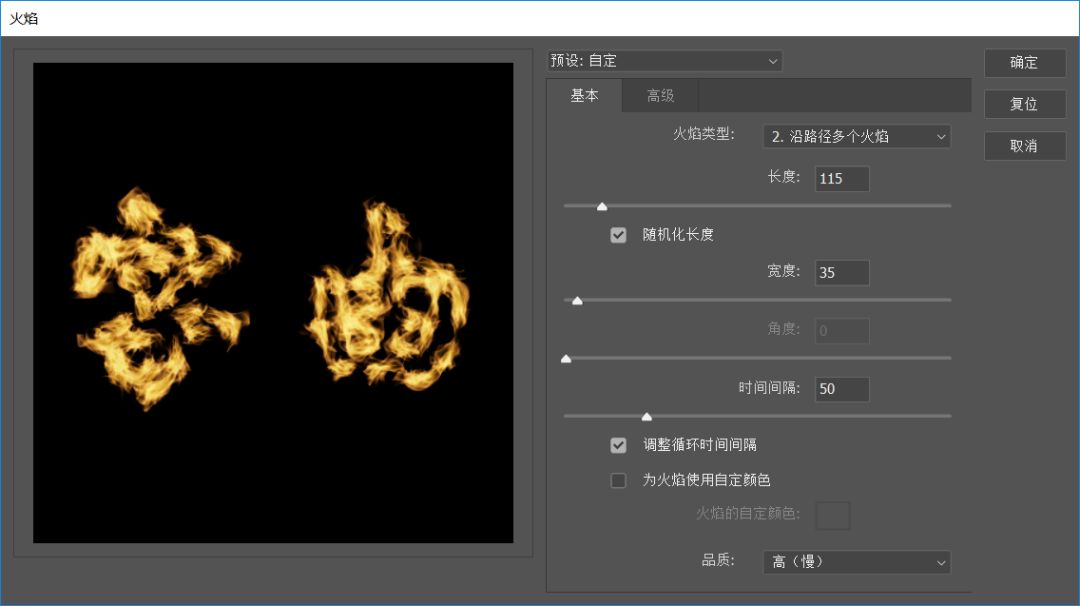
Task: Click the 时间间隔 slider handle
Action: point(646,416)
